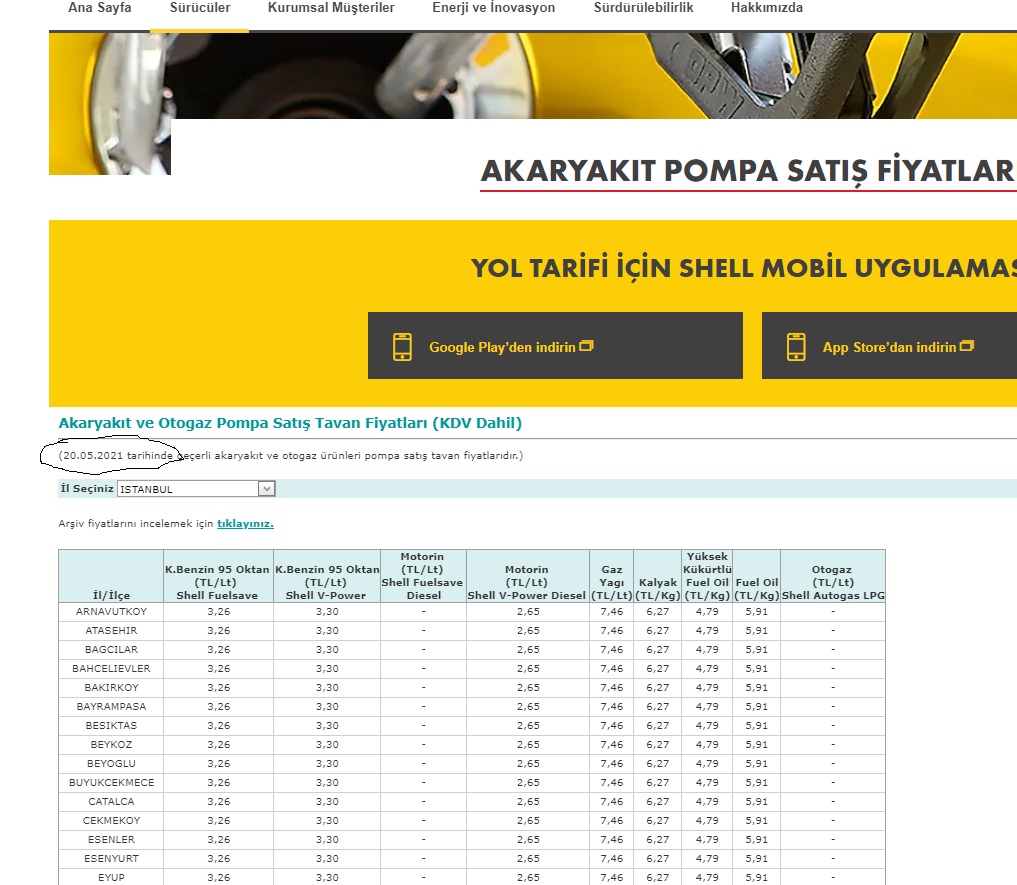Click 7,46 Gaz Yagı price in BAKIRKOY row
Viewport: 1017px width, 885px height.
coord(612,688)
